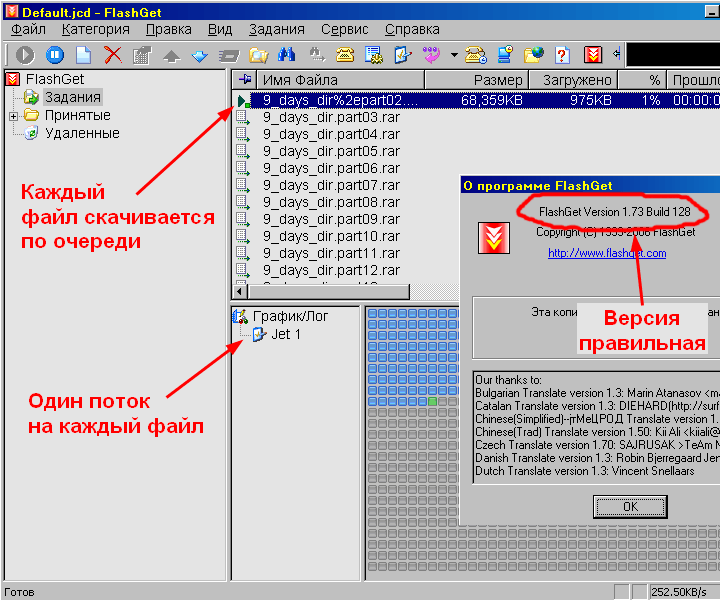Sort by Имя Файла column header
Image resolution: width=720 pixels, height=600 pixels.
(340, 80)
